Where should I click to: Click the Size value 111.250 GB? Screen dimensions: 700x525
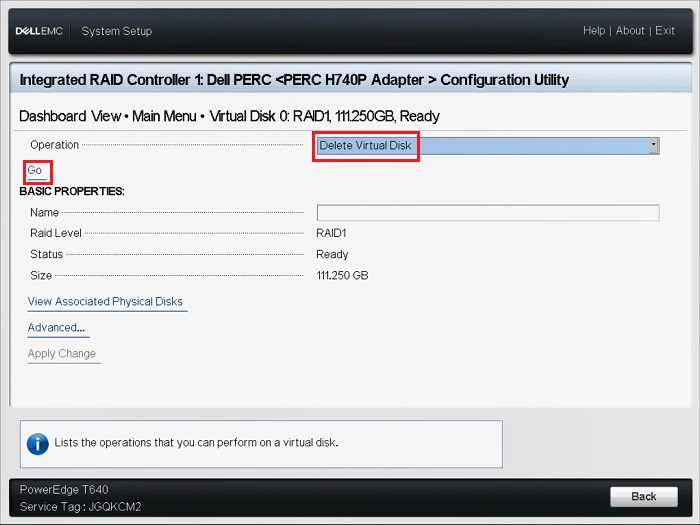pyautogui.click(x=342, y=275)
